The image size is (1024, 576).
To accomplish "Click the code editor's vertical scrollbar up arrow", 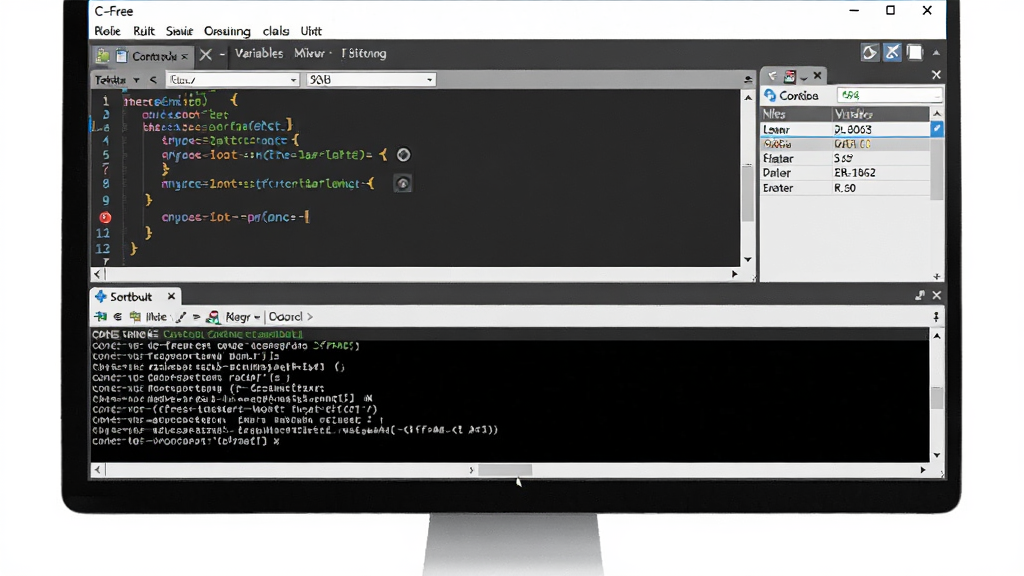I will [748, 97].
